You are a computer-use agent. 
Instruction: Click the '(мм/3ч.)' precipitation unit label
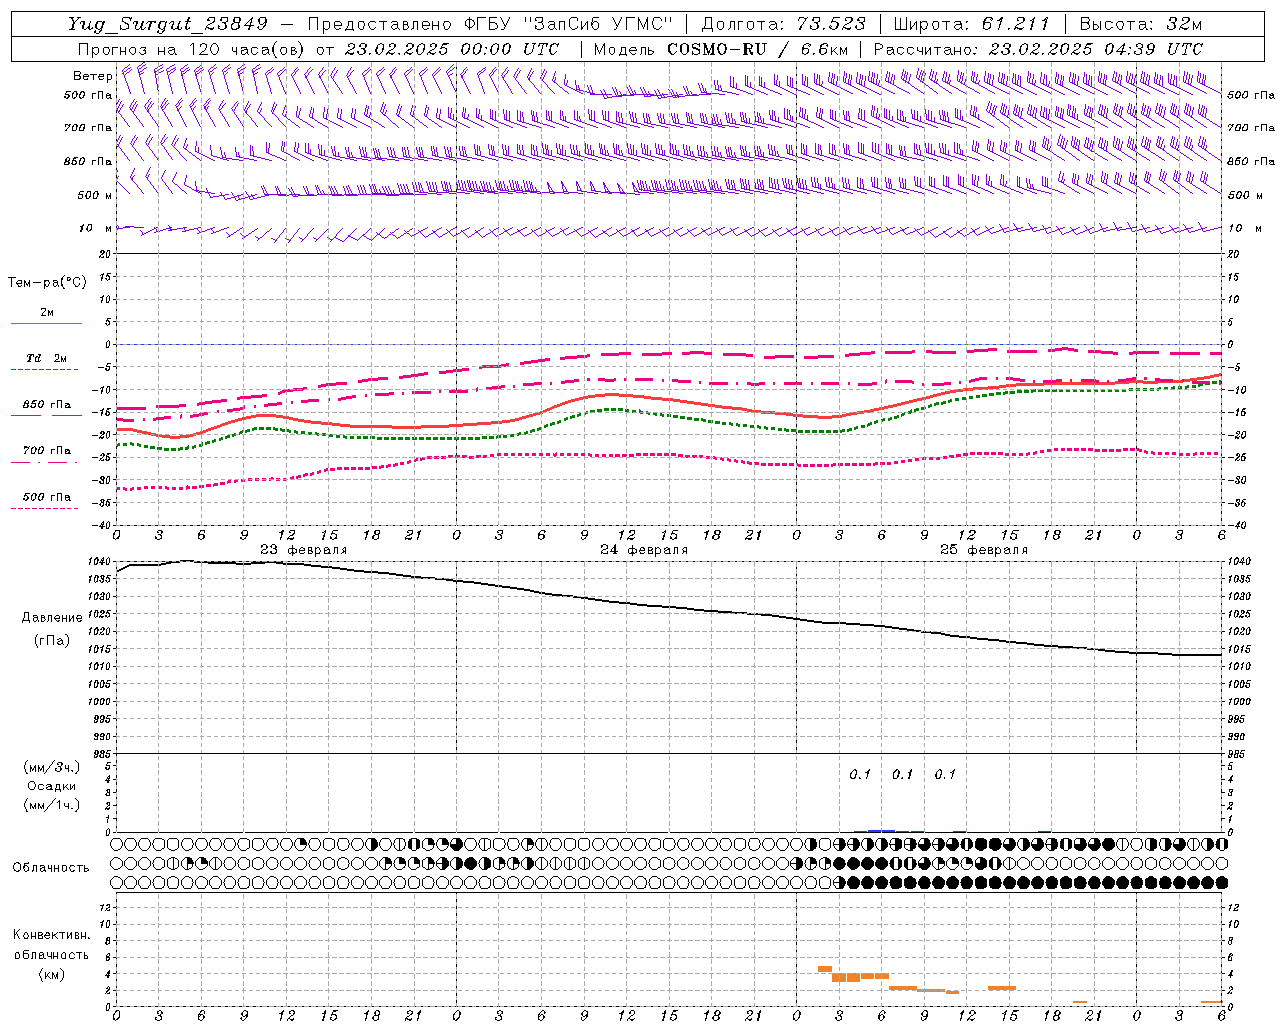tap(52, 767)
